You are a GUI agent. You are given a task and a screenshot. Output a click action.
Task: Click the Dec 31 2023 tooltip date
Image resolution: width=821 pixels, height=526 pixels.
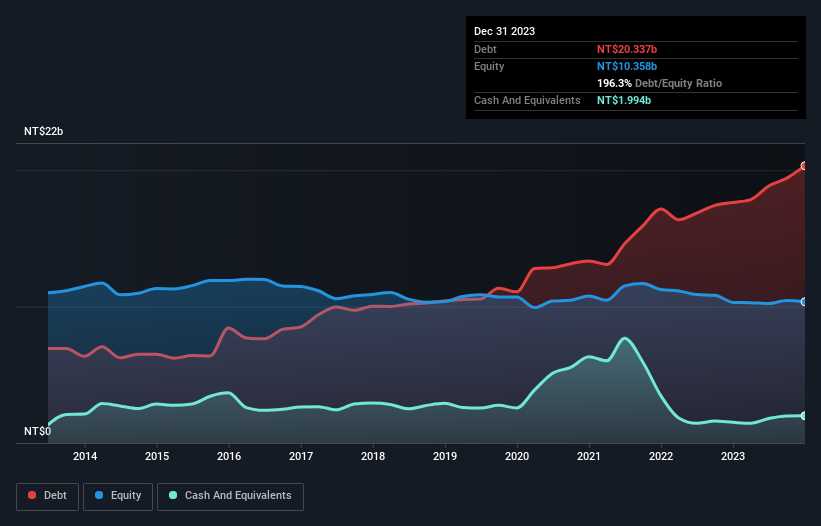tap(504, 31)
